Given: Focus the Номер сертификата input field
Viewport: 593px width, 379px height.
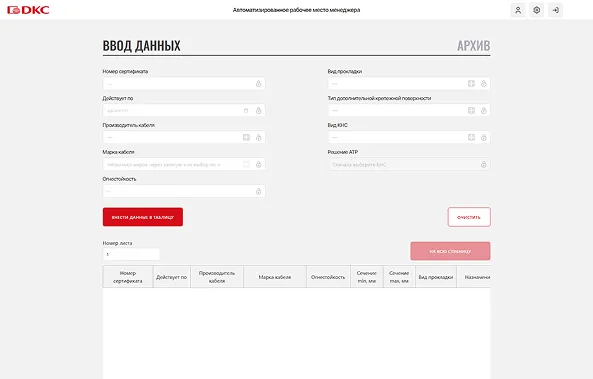Looking at the screenshot, I should click(x=184, y=84).
